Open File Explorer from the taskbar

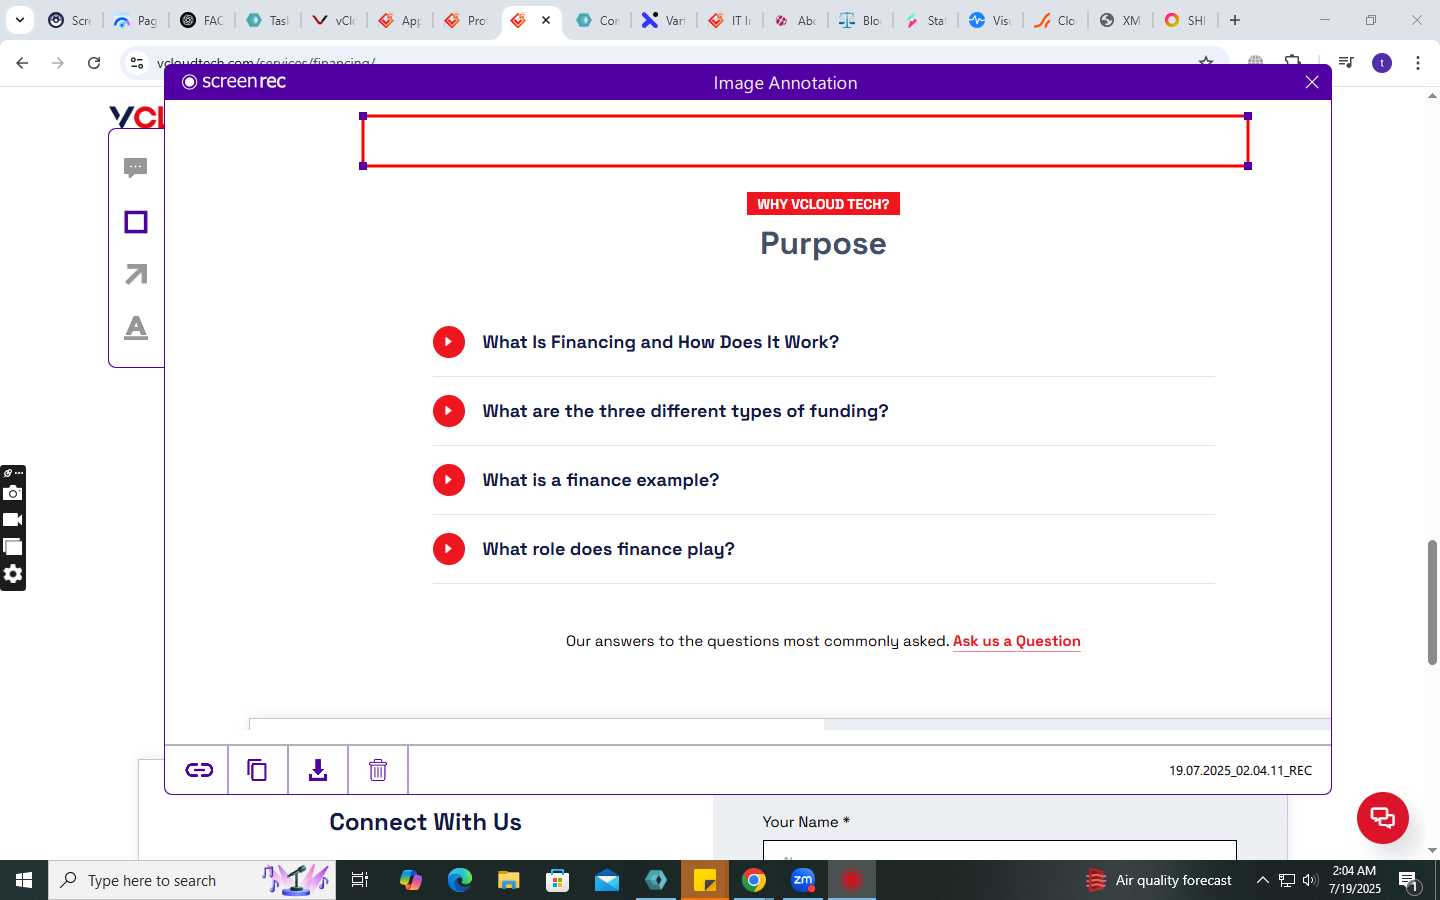(509, 880)
